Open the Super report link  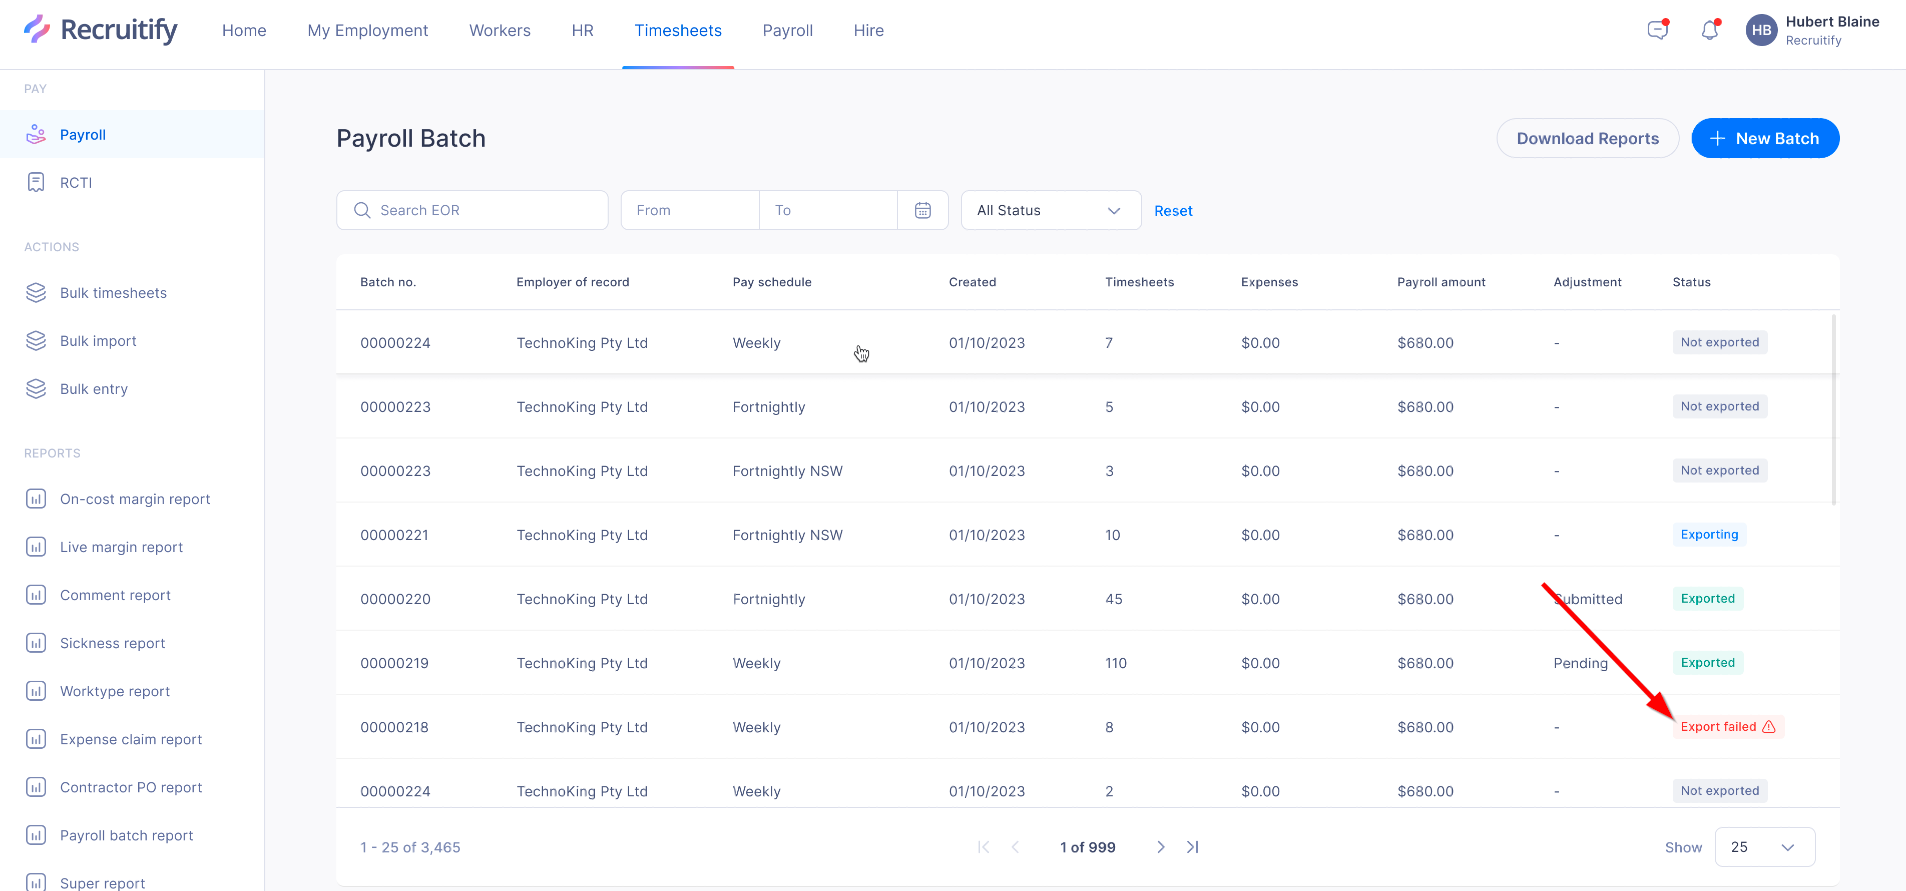tap(102, 883)
